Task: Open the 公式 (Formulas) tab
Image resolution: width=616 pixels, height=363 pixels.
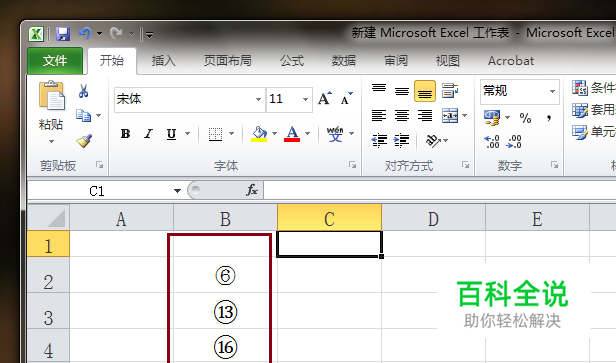Action: [x=292, y=61]
